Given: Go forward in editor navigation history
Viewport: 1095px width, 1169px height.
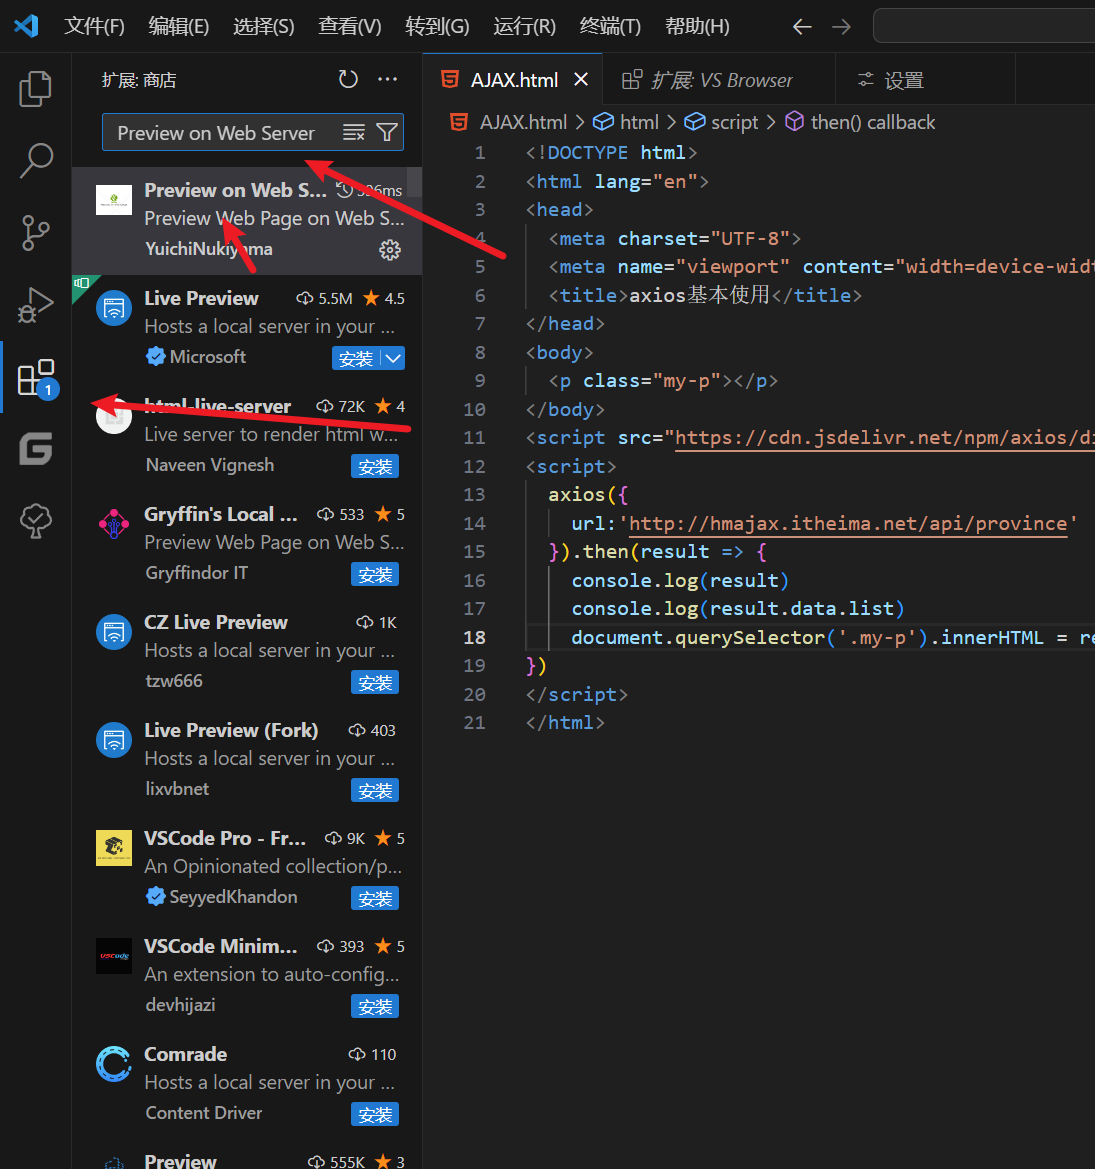Looking at the screenshot, I should tap(842, 27).
